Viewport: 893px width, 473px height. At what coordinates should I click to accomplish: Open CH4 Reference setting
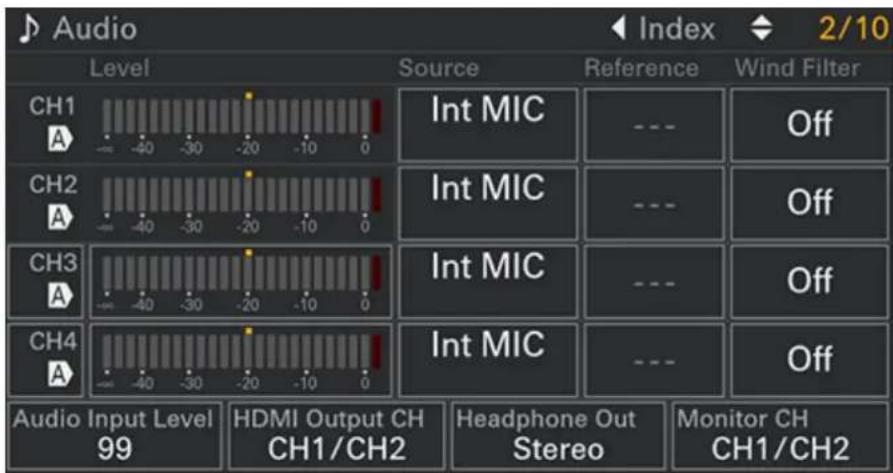(654, 360)
